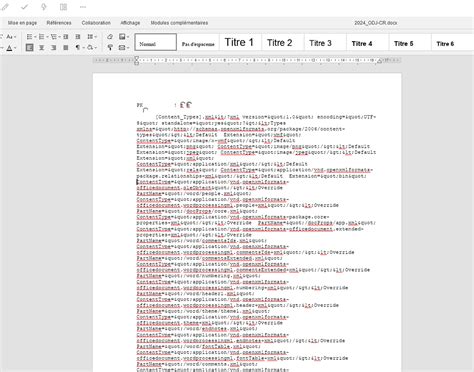Click the PartName /word/theme/theme1.xml line

[x=203, y=311]
